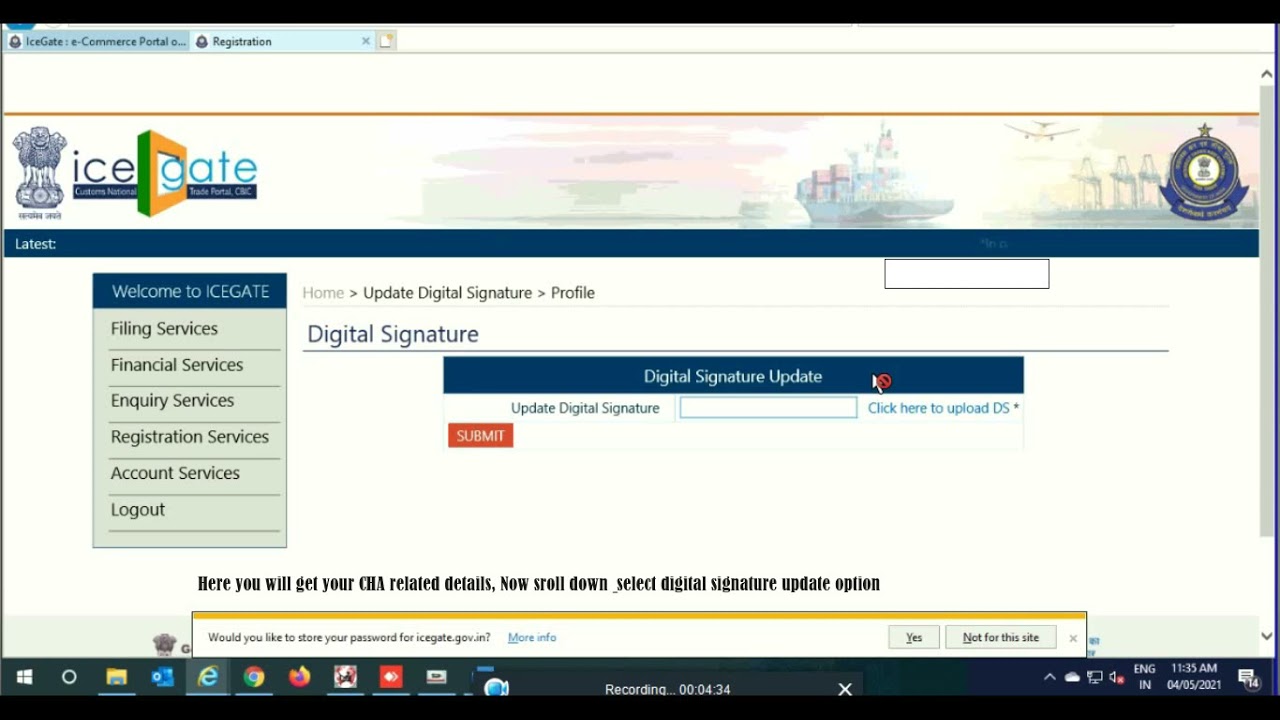Close the recording overlay with the X

click(x=845, y=689)
